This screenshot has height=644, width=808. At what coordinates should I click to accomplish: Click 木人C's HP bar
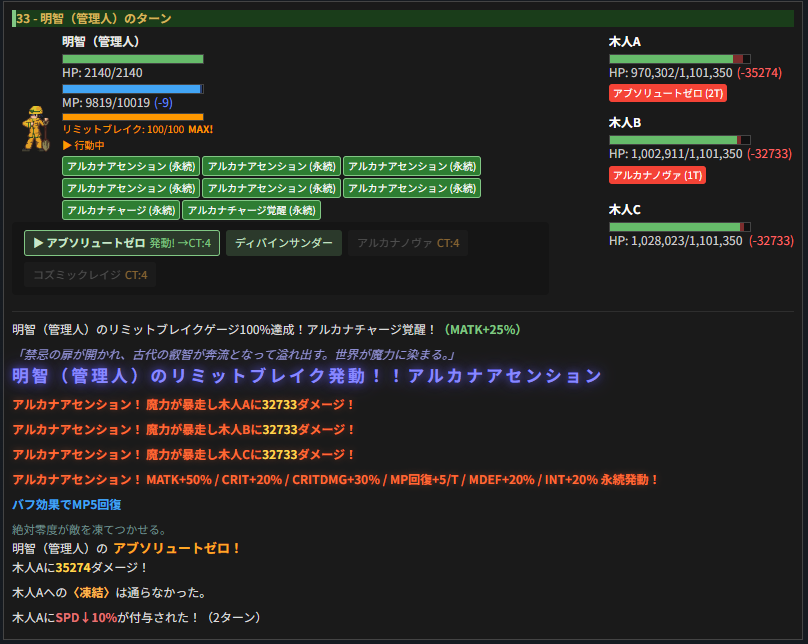pyautogui.click(x=678, y=226)
